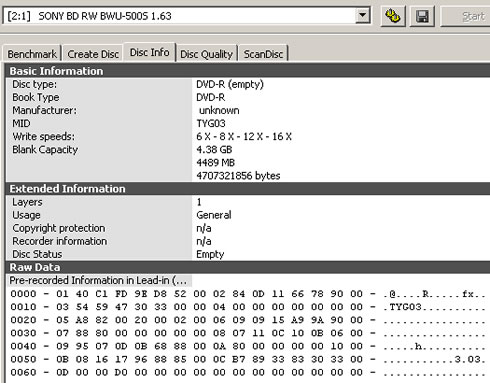
Task: Select the raw data row at offset 0020
Action: [248, 320]
